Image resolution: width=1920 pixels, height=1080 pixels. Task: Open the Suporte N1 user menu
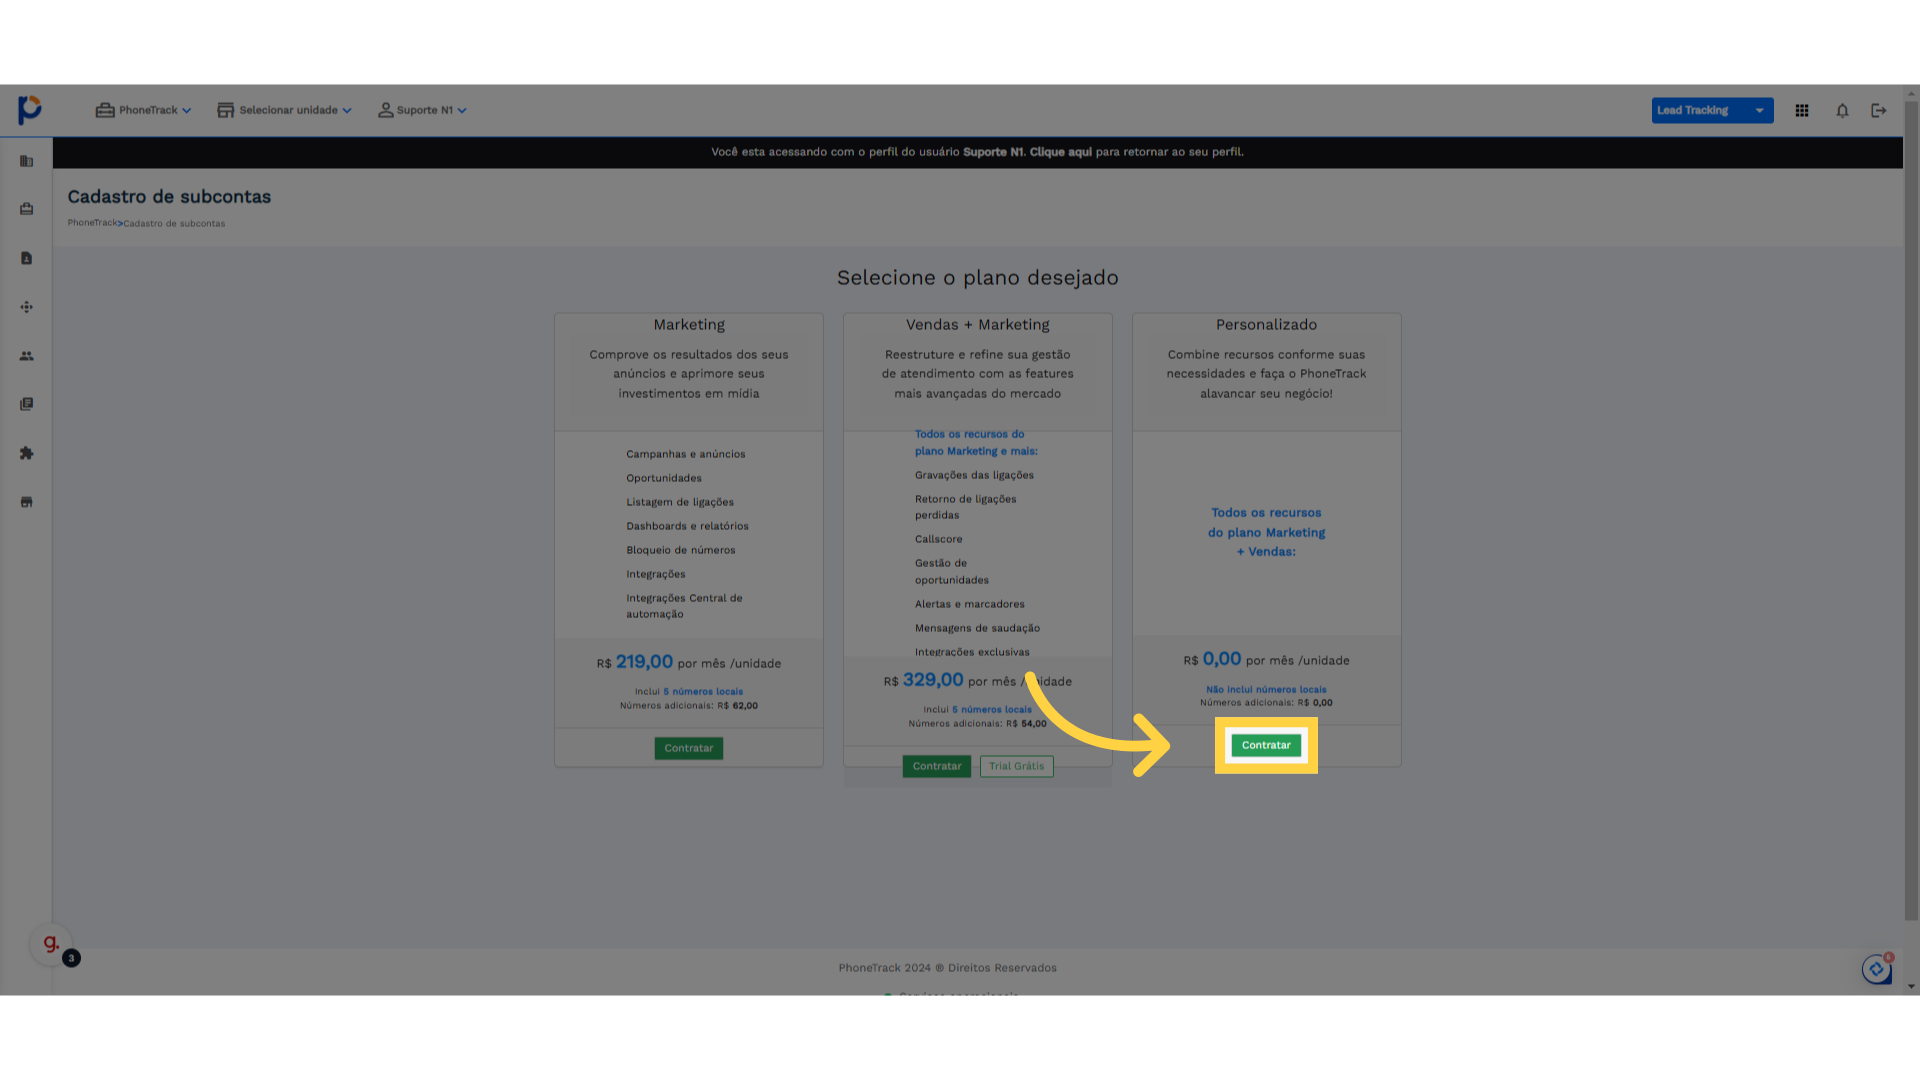click(422, 110)
